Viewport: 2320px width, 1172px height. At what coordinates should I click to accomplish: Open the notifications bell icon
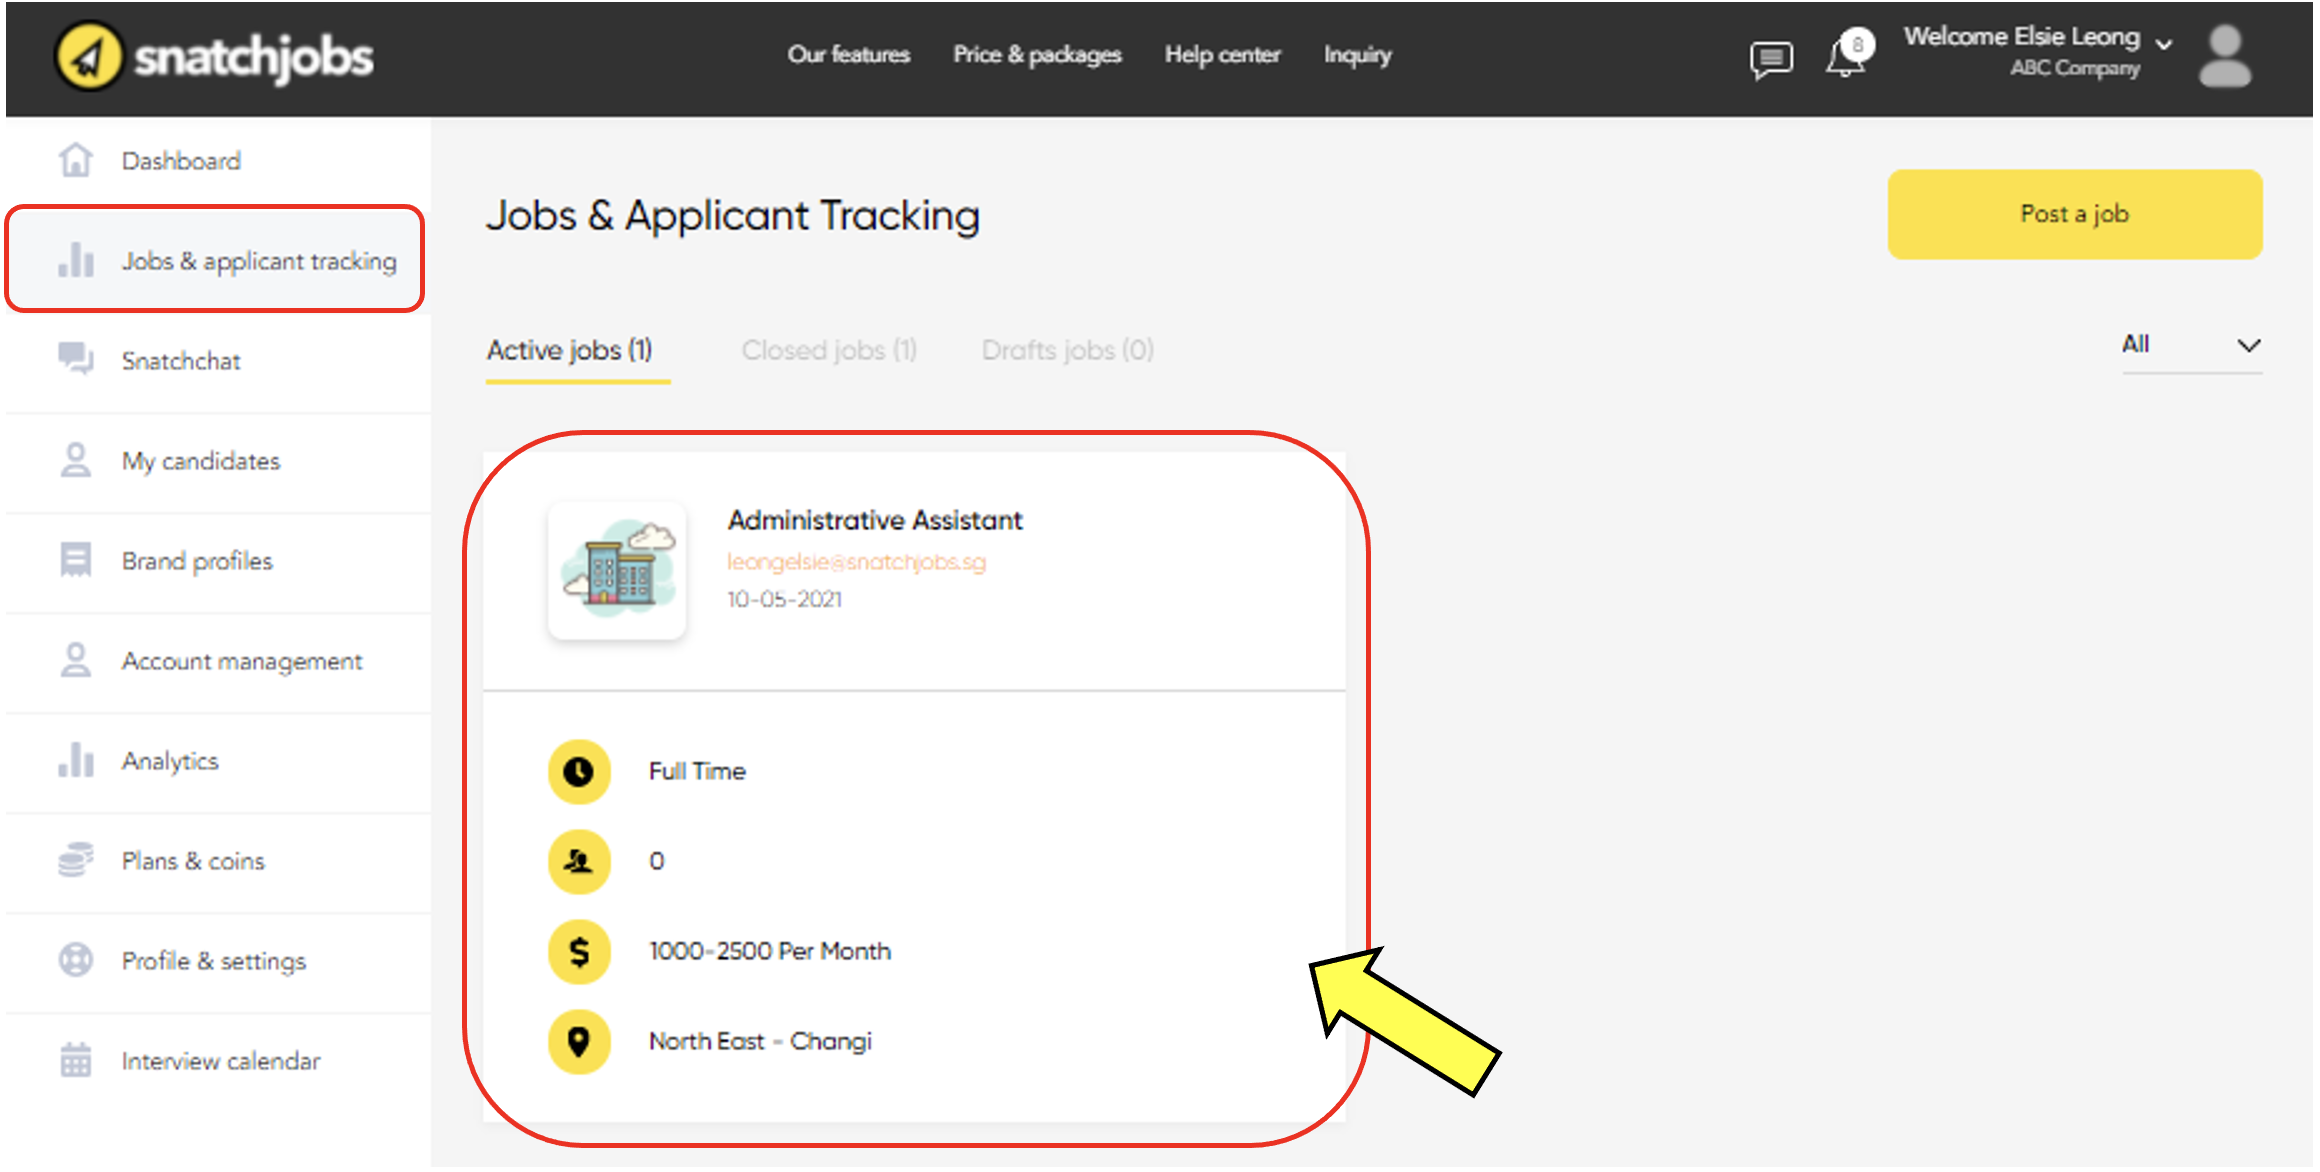1845,57
